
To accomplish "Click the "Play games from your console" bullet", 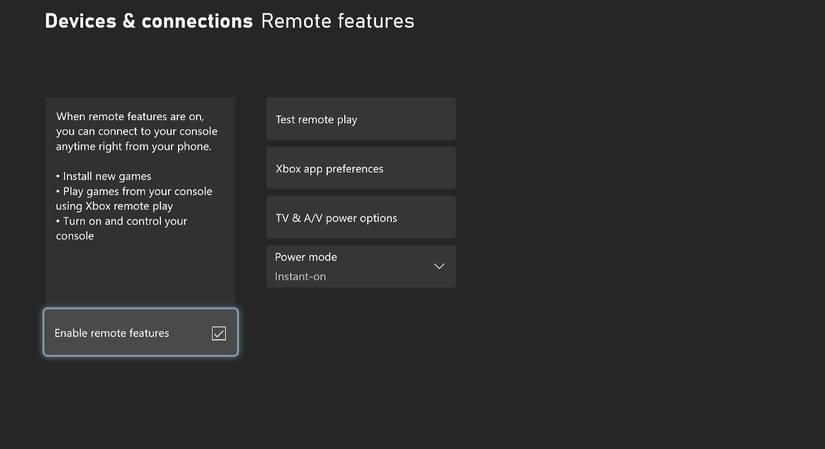I will [134, 191].
